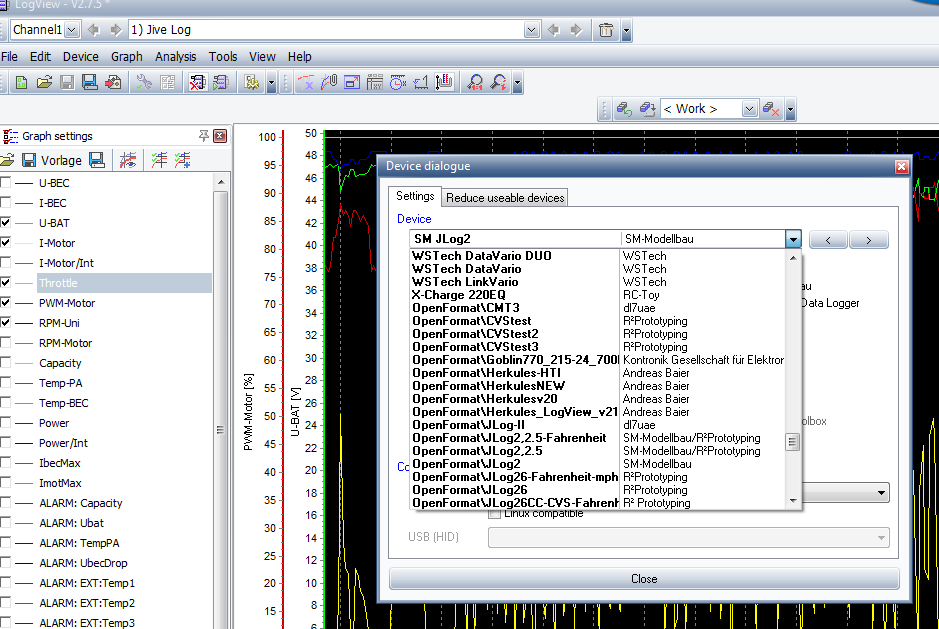This screenshot has width=939, height=629.
Task: Click the blue save-as floppy icon
Action: [90, 83]
